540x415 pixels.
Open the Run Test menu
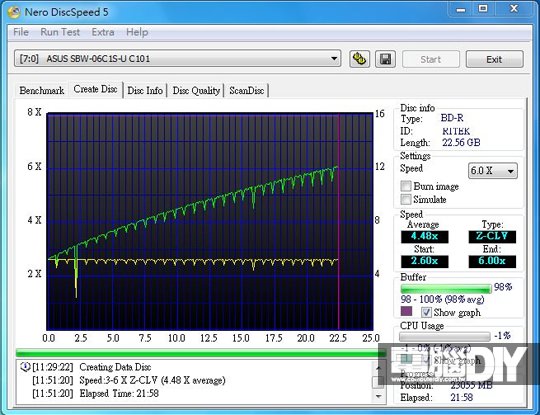[60, 32]
